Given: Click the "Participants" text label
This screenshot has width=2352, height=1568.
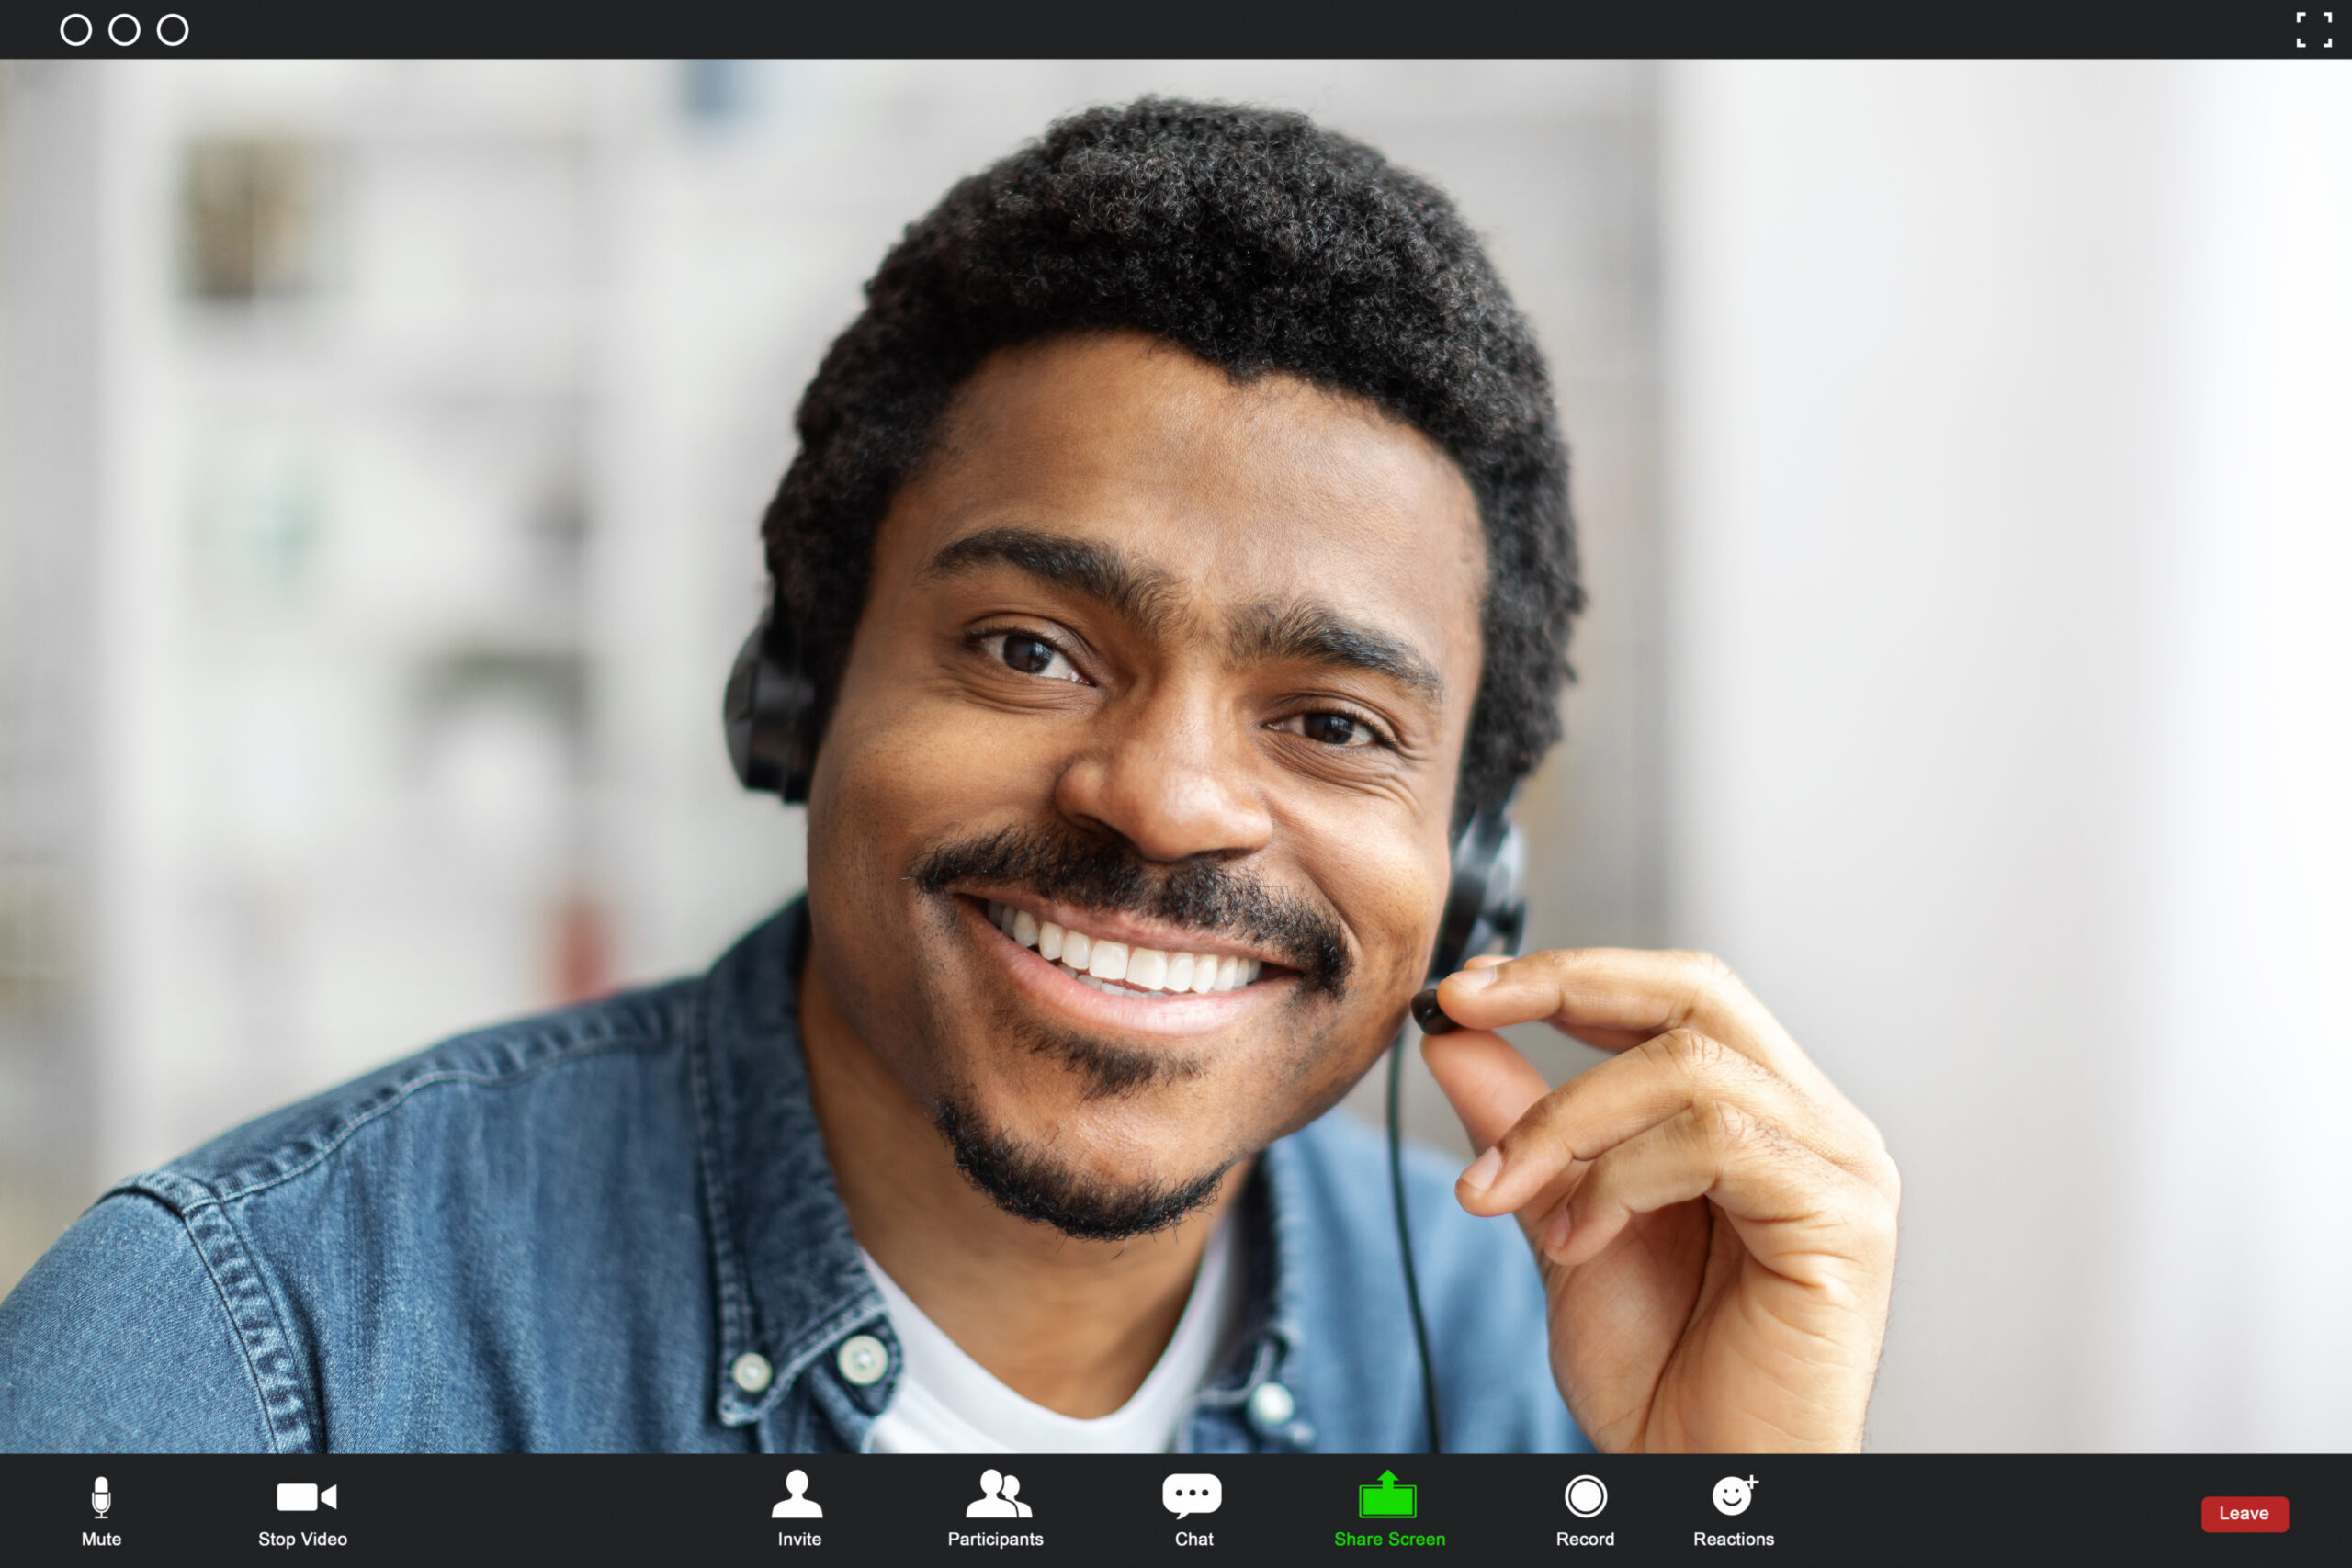Looking at the screenshot, I should pyautogui.click(x=995, y=1539).
